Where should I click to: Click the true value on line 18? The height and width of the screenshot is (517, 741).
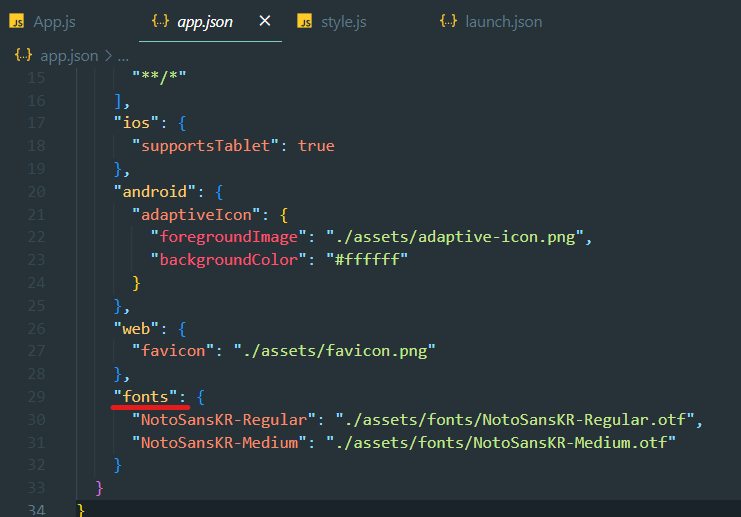(x=316, y=146)
